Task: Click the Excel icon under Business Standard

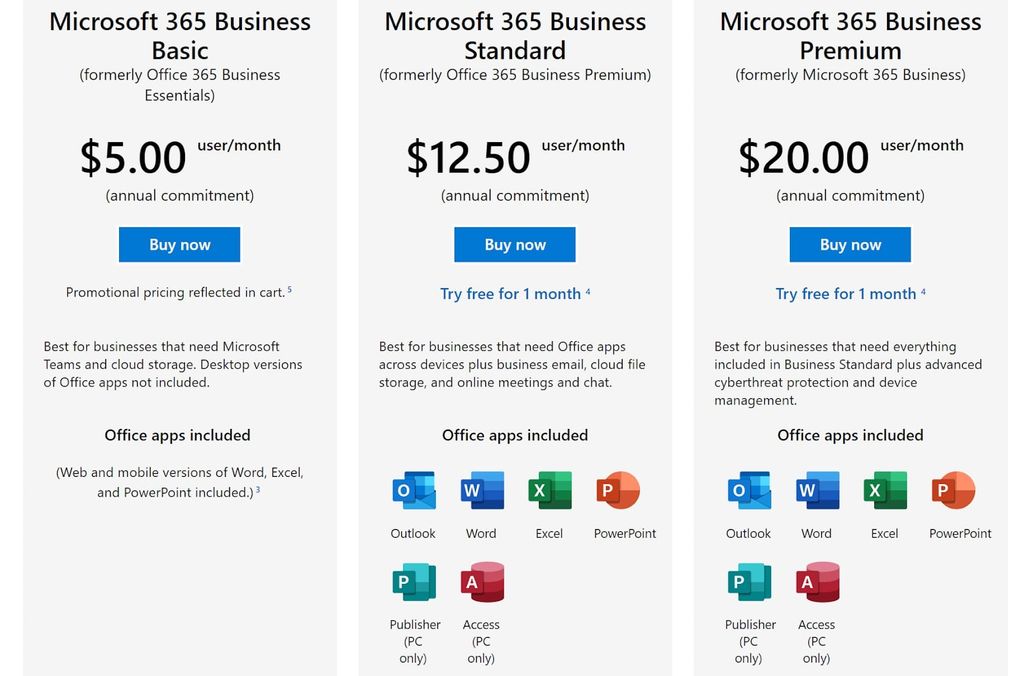Action: pos(549,490)
